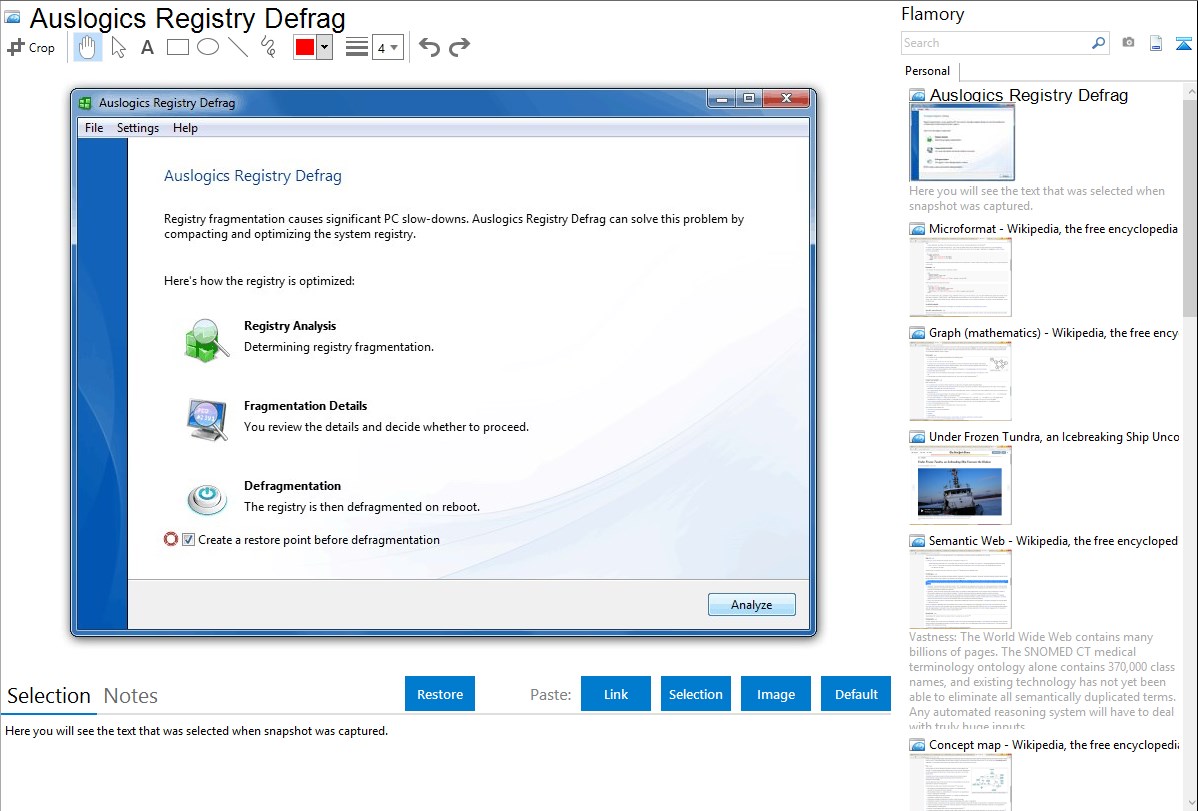Click the search magnifier icon
Screen dimensions: 1198x811
click(x=1098, y=43)
